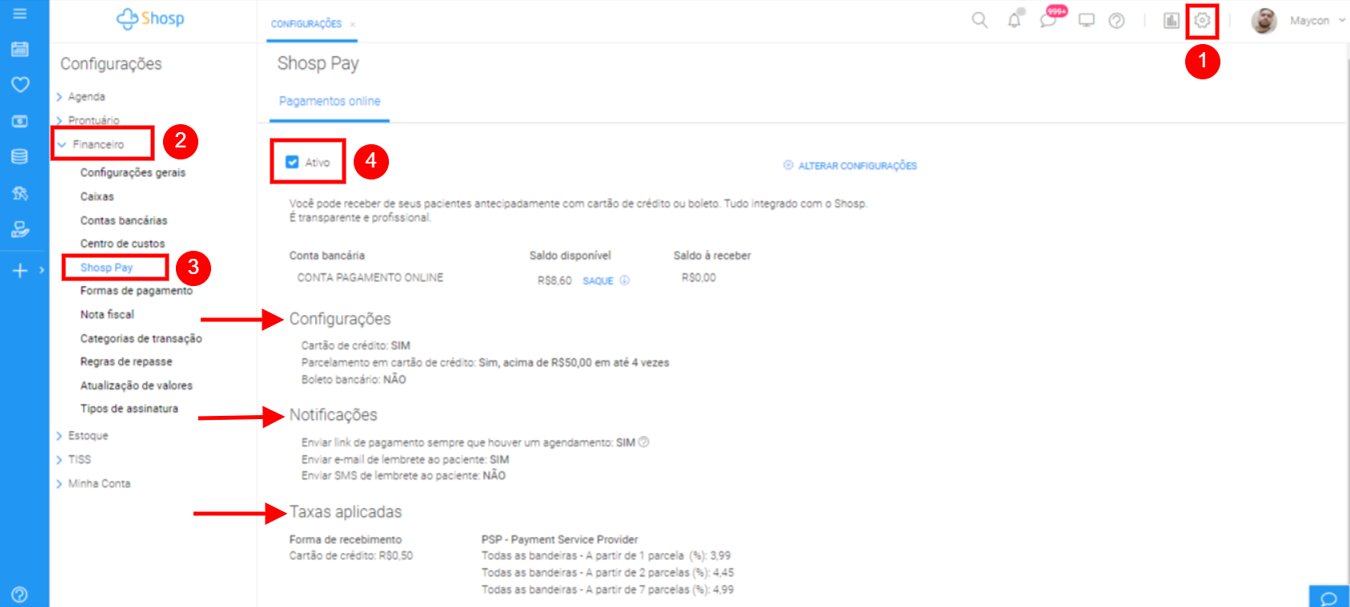Image resolution: width=1350 pixels, height=607 pixels.
Task: Open the database stack icon in sidebar
Action: 19,157
